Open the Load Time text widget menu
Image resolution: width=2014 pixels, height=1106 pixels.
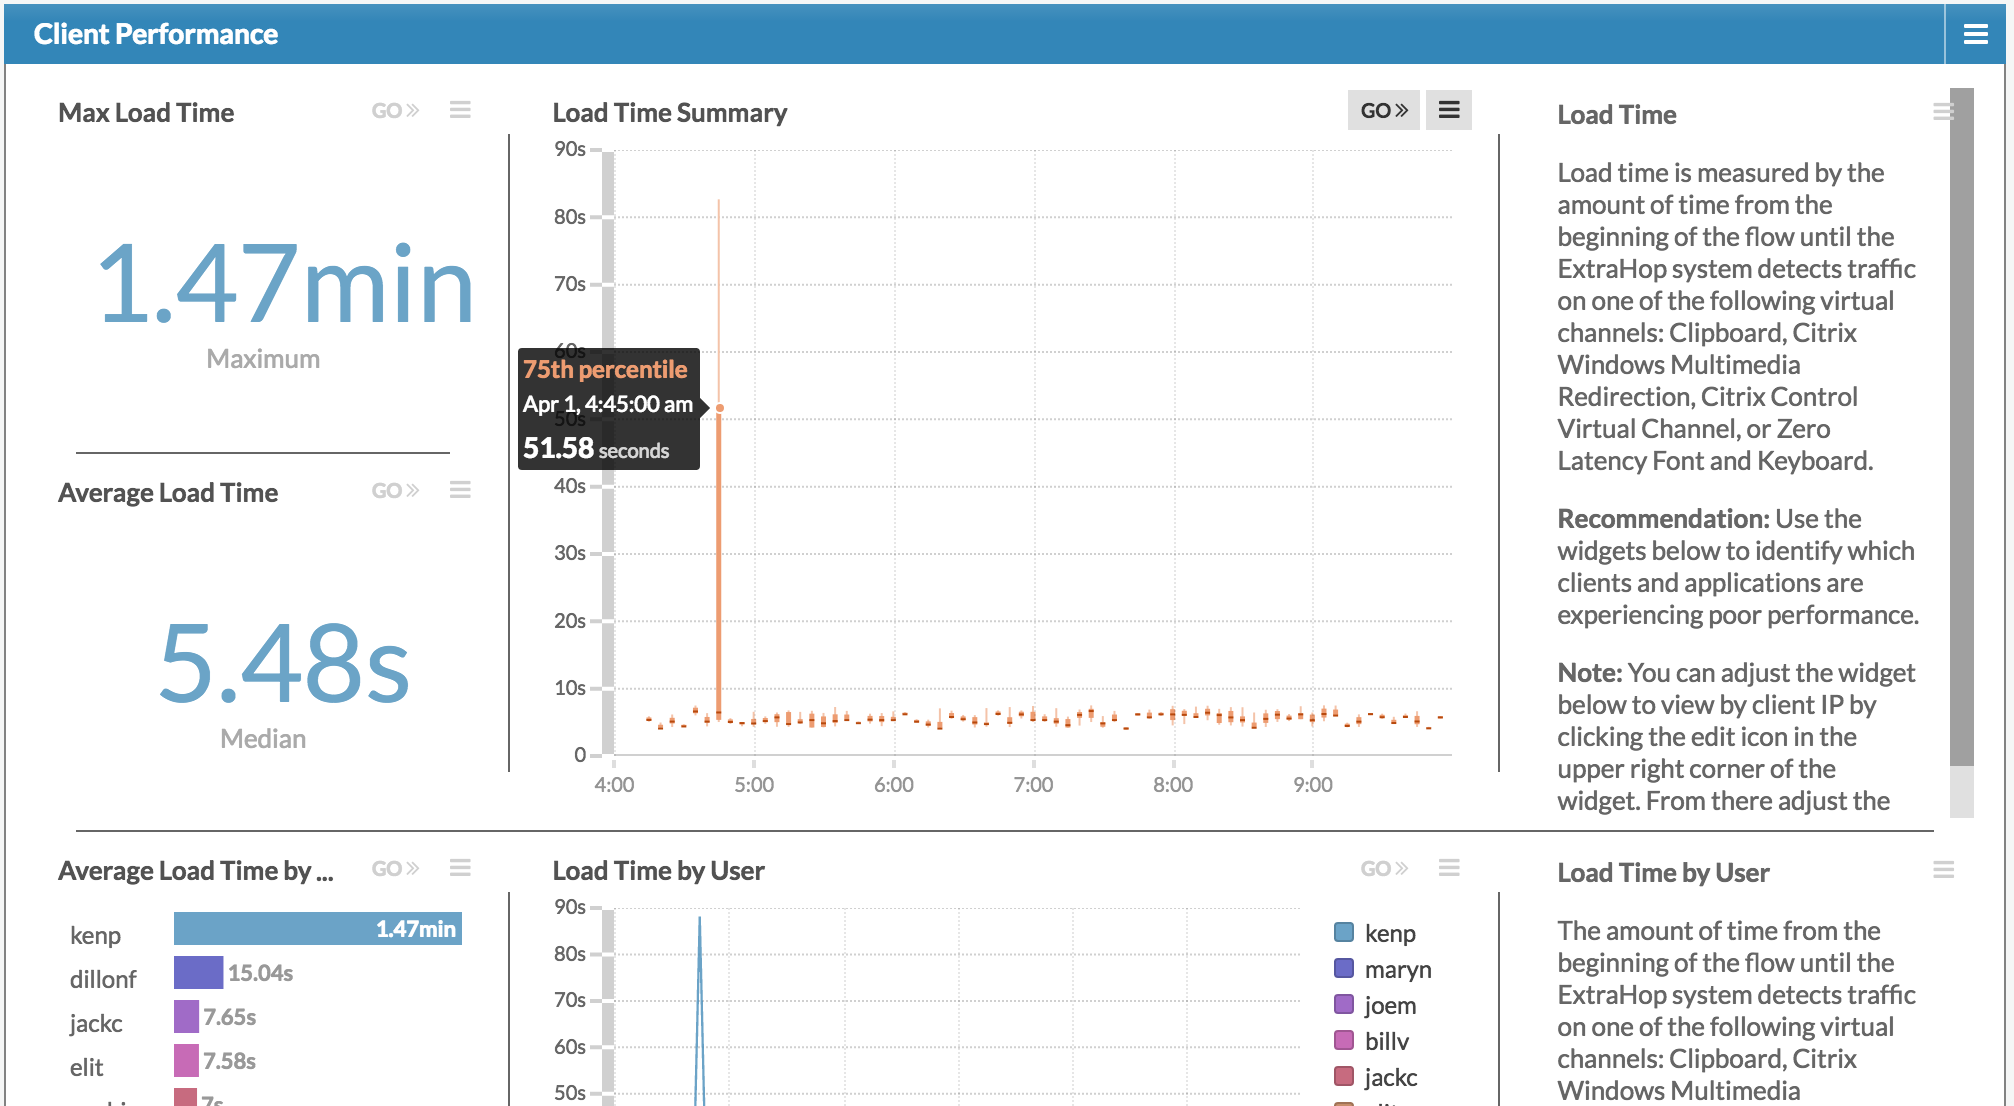1942,112
